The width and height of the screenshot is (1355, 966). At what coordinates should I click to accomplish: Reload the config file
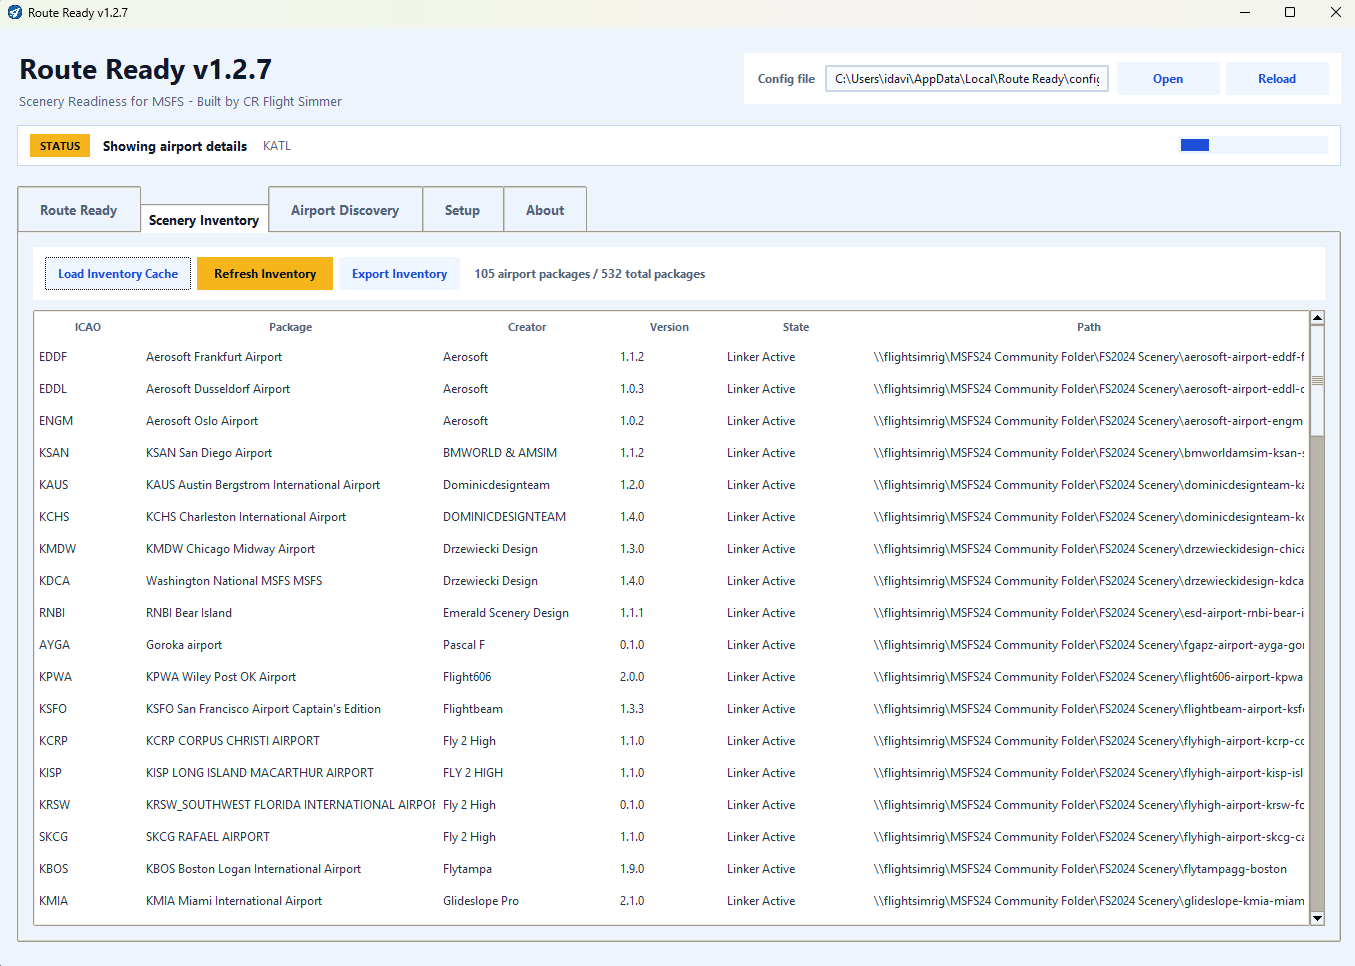tap(1277, 79)
